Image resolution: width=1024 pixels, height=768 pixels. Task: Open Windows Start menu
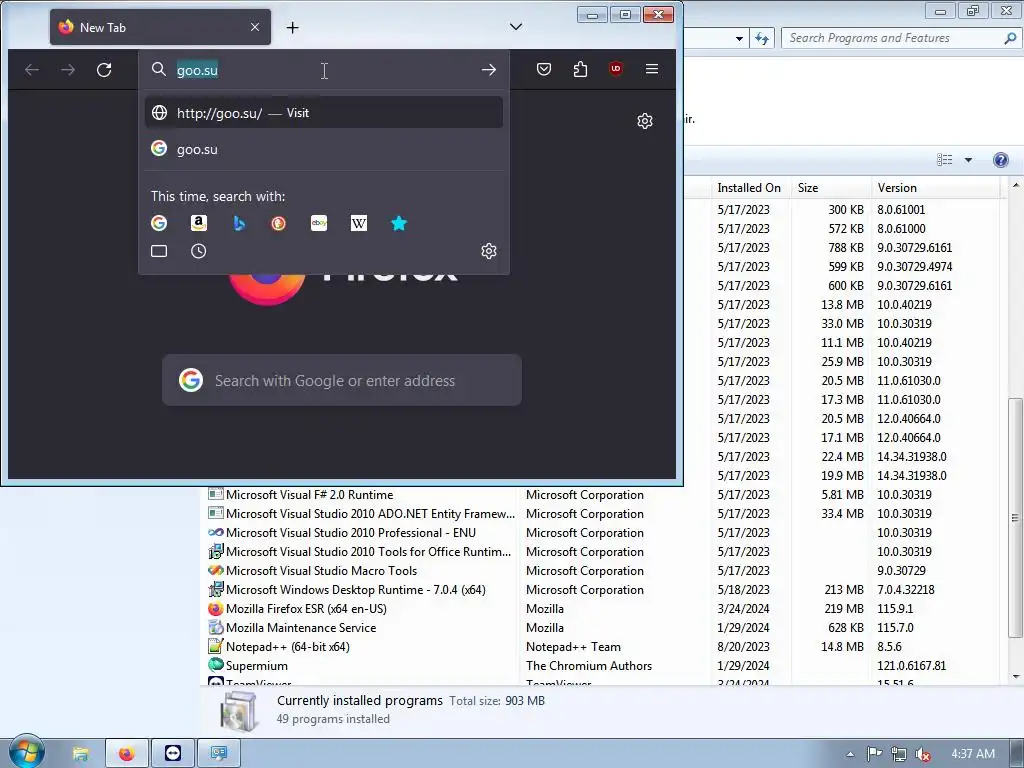click(x=26, y=753)
